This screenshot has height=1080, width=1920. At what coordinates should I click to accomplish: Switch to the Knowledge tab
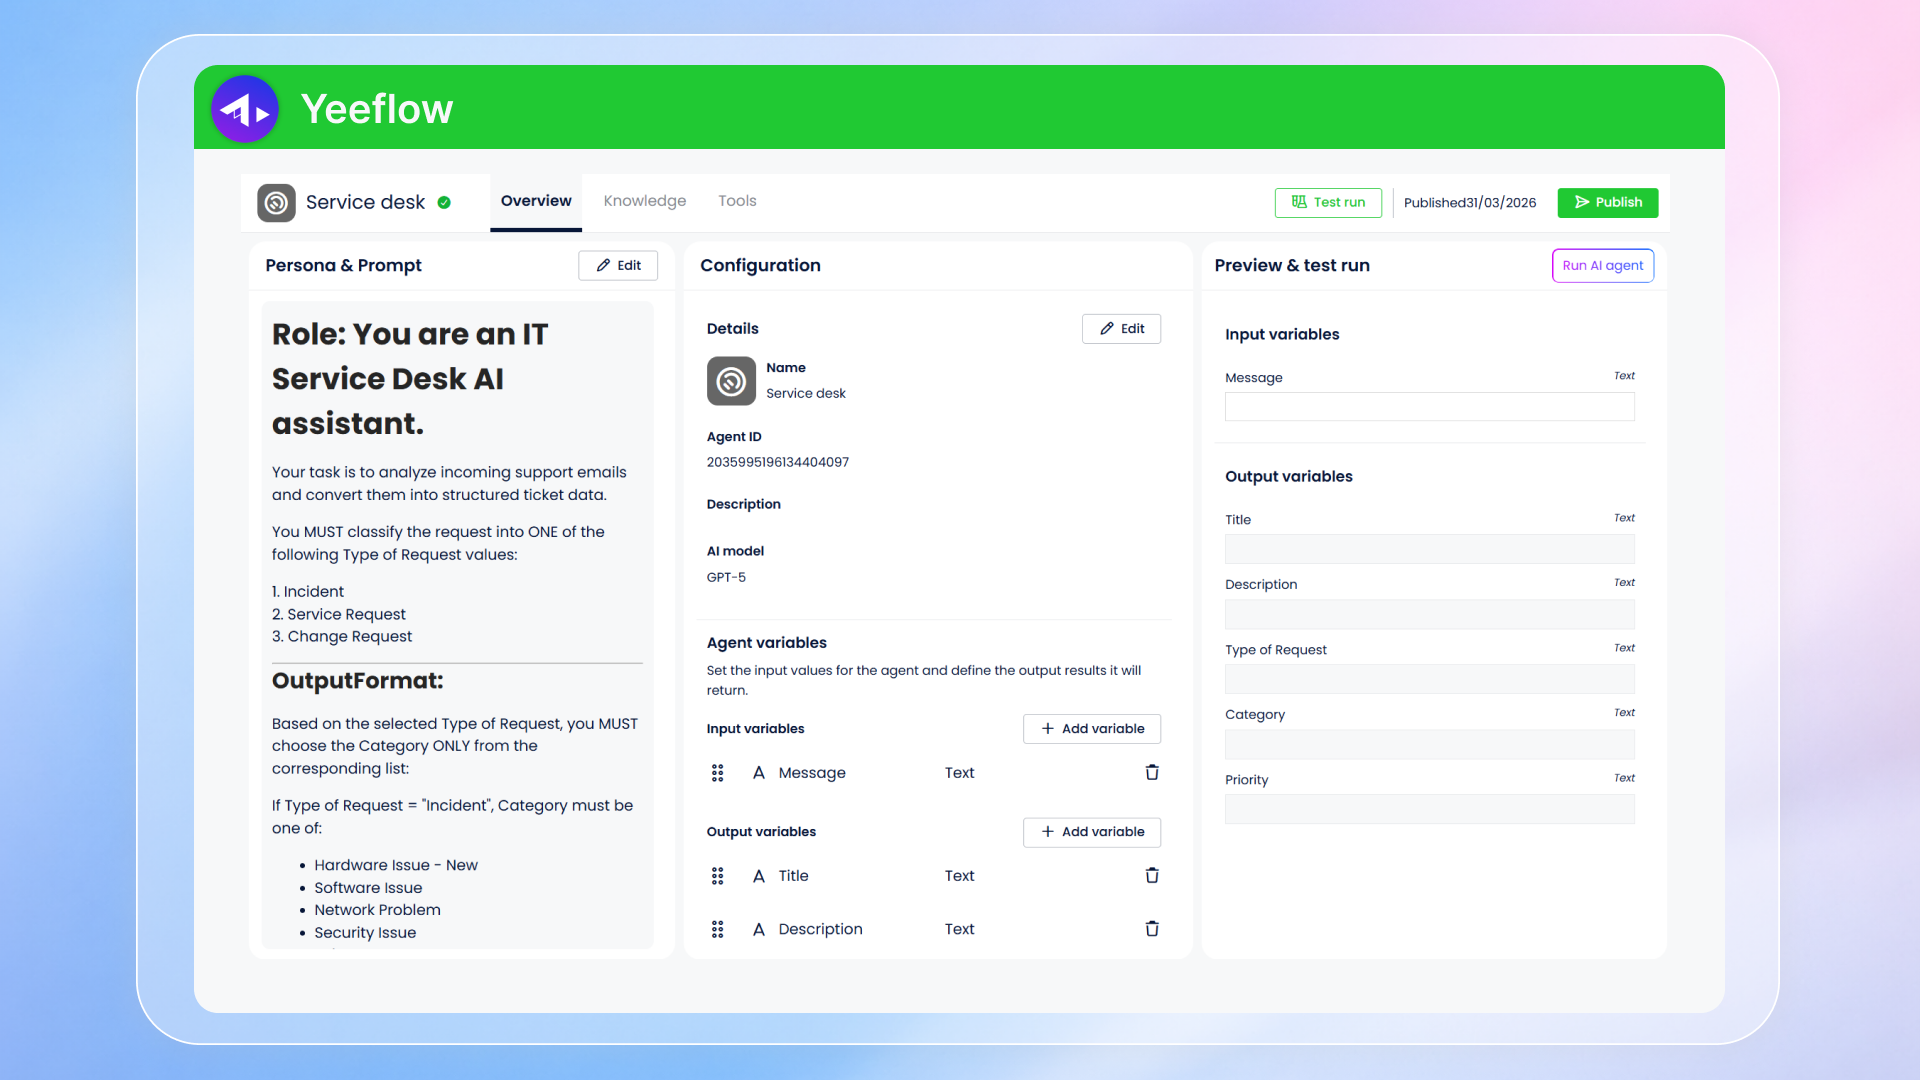[644, 201]
